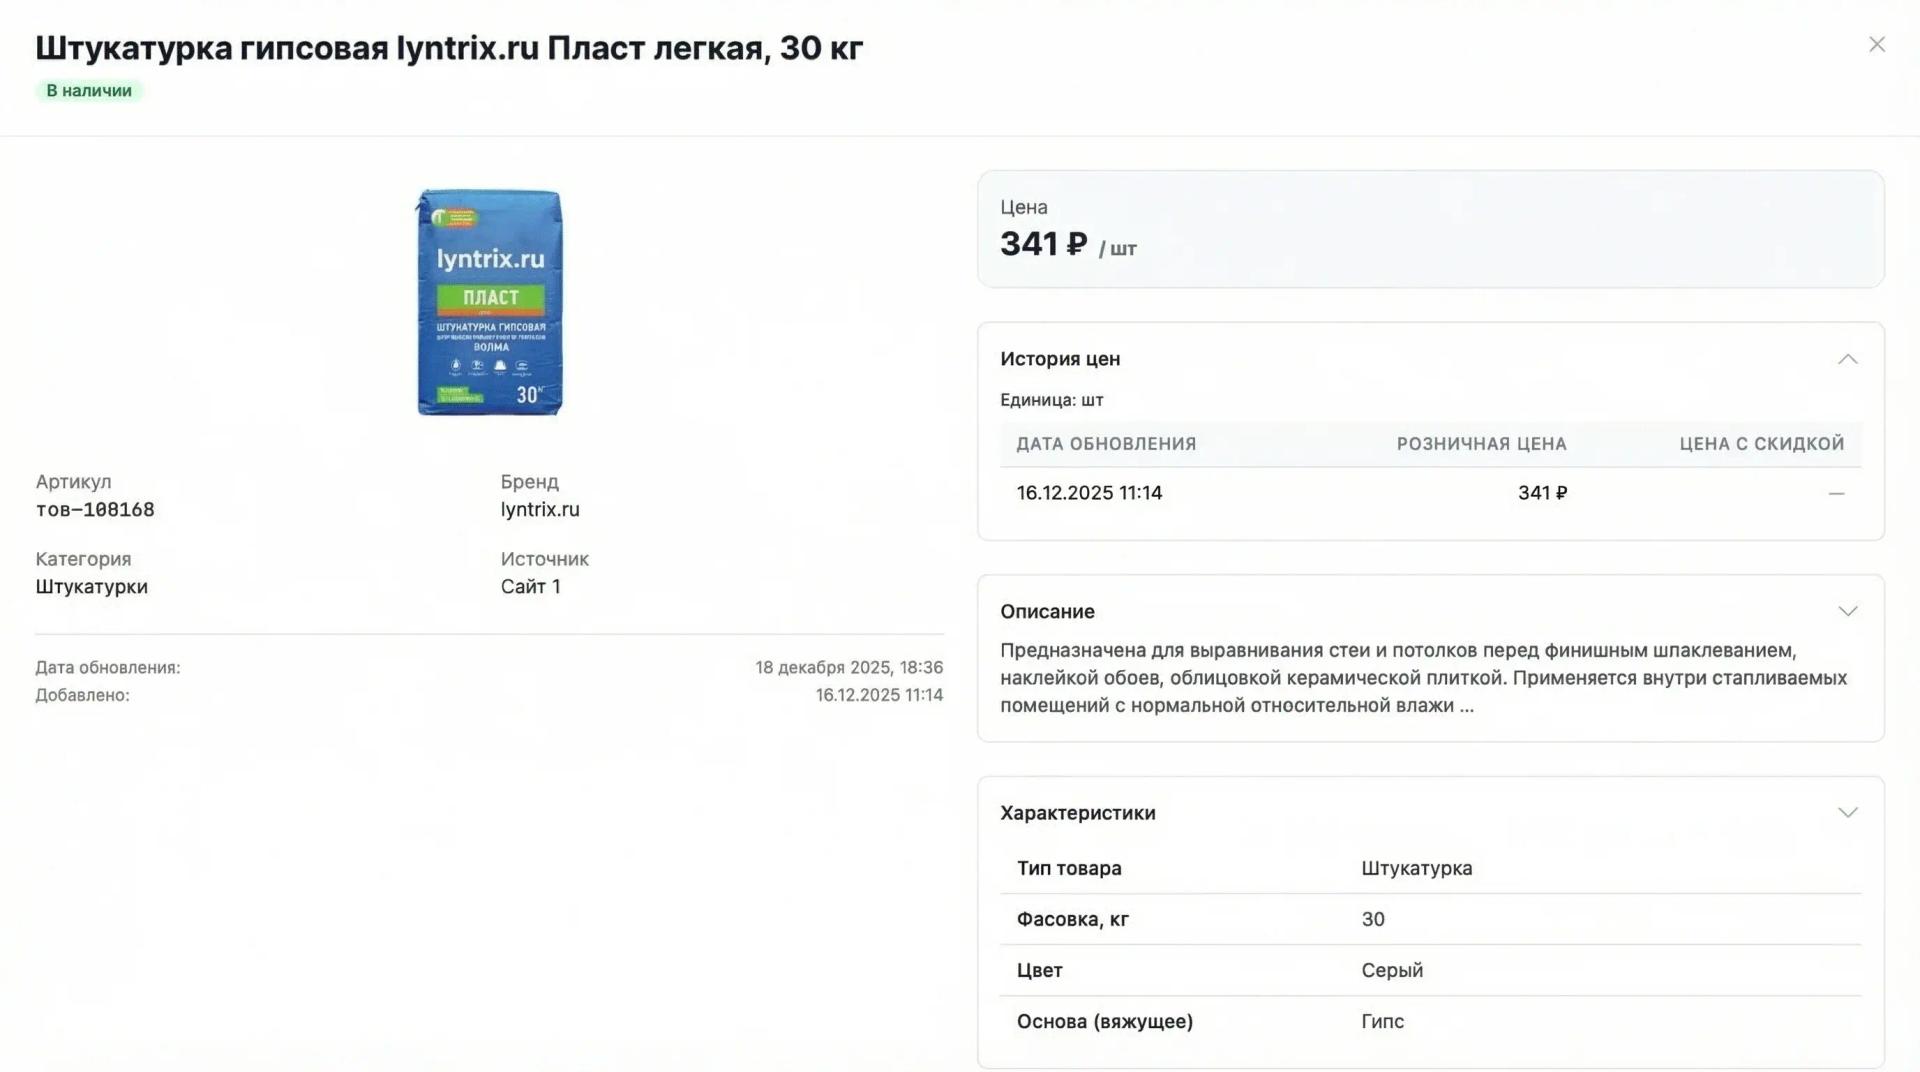Click the Дата обновления column header
Image resolution: width=1920 pixels, height=1072 pixels.
[1106, 444]
